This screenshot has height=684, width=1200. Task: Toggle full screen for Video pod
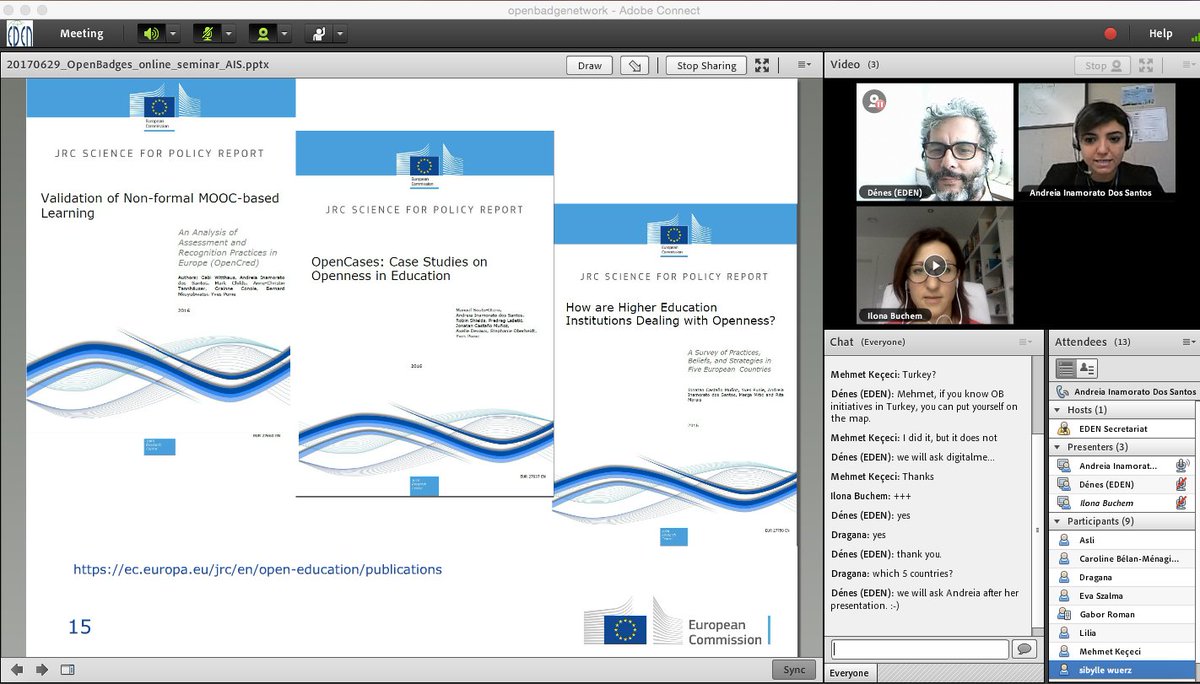coord(1146,65)
